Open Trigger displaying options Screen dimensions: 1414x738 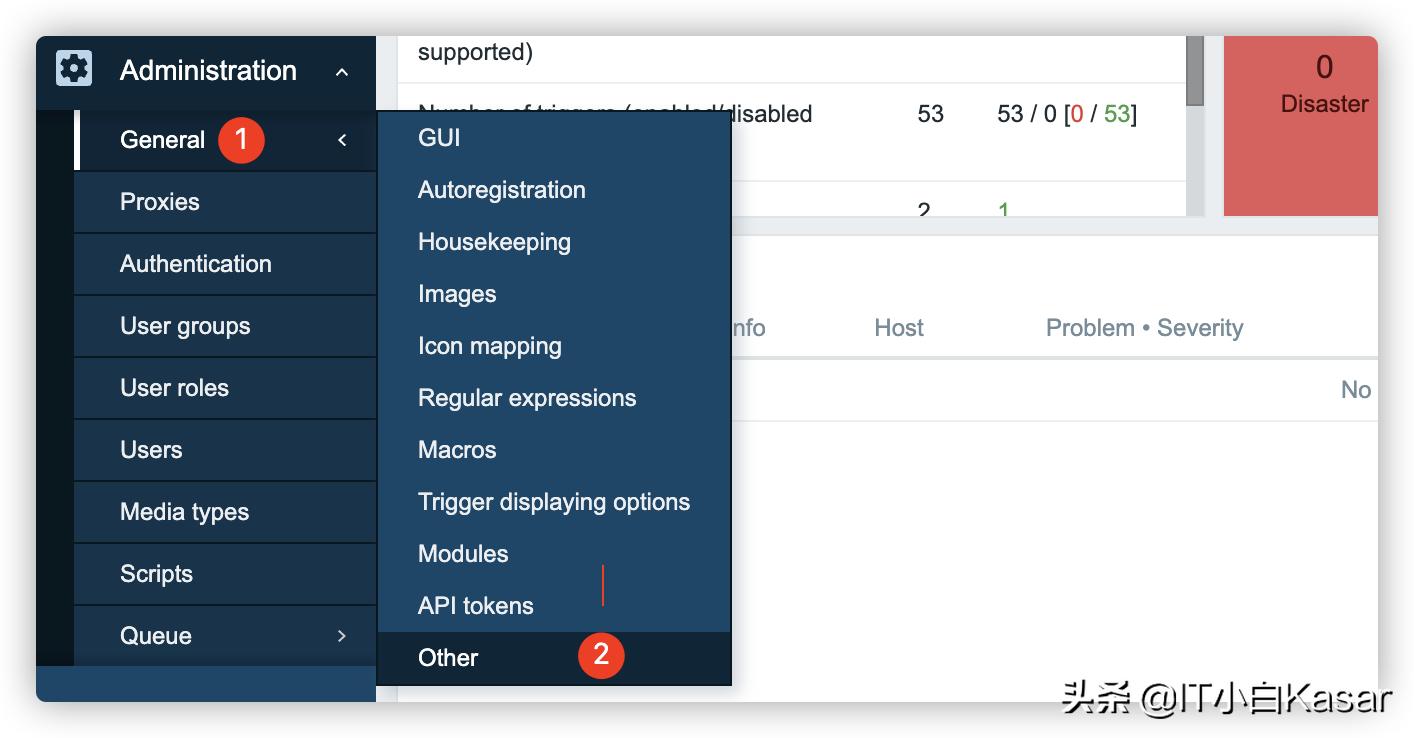click(x=554, y=501)
